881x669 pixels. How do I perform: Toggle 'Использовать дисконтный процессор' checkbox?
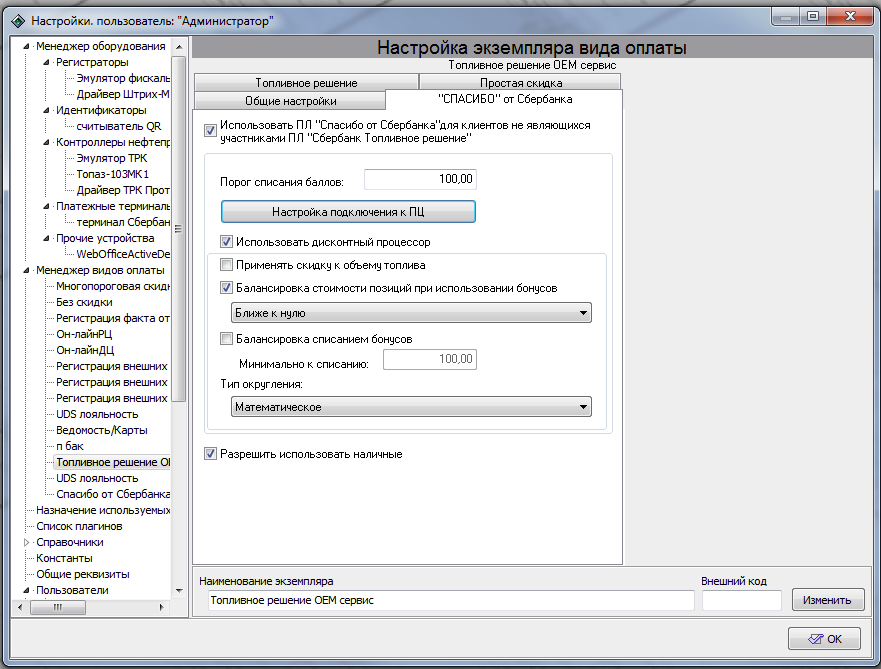[x=226, y=242]
